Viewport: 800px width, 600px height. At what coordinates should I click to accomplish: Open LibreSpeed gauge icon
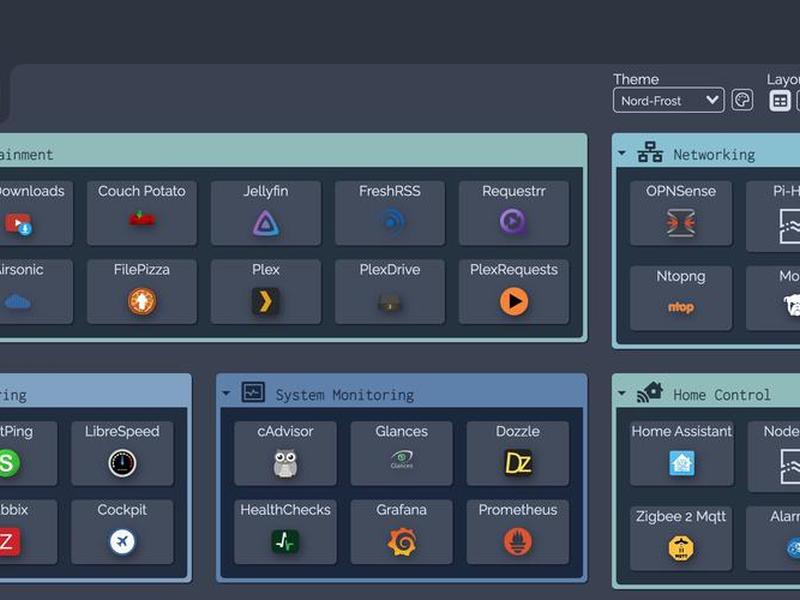pos(122,463)
